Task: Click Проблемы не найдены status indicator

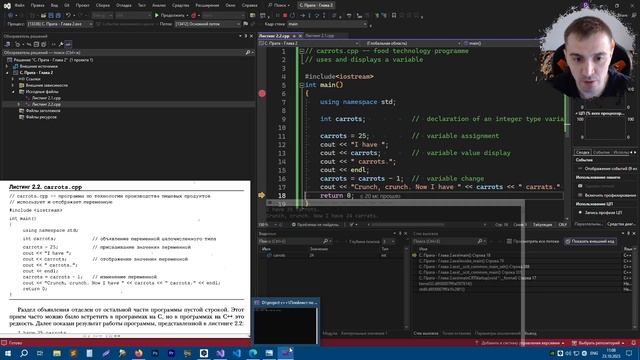Action: click(x=315, y=225)
